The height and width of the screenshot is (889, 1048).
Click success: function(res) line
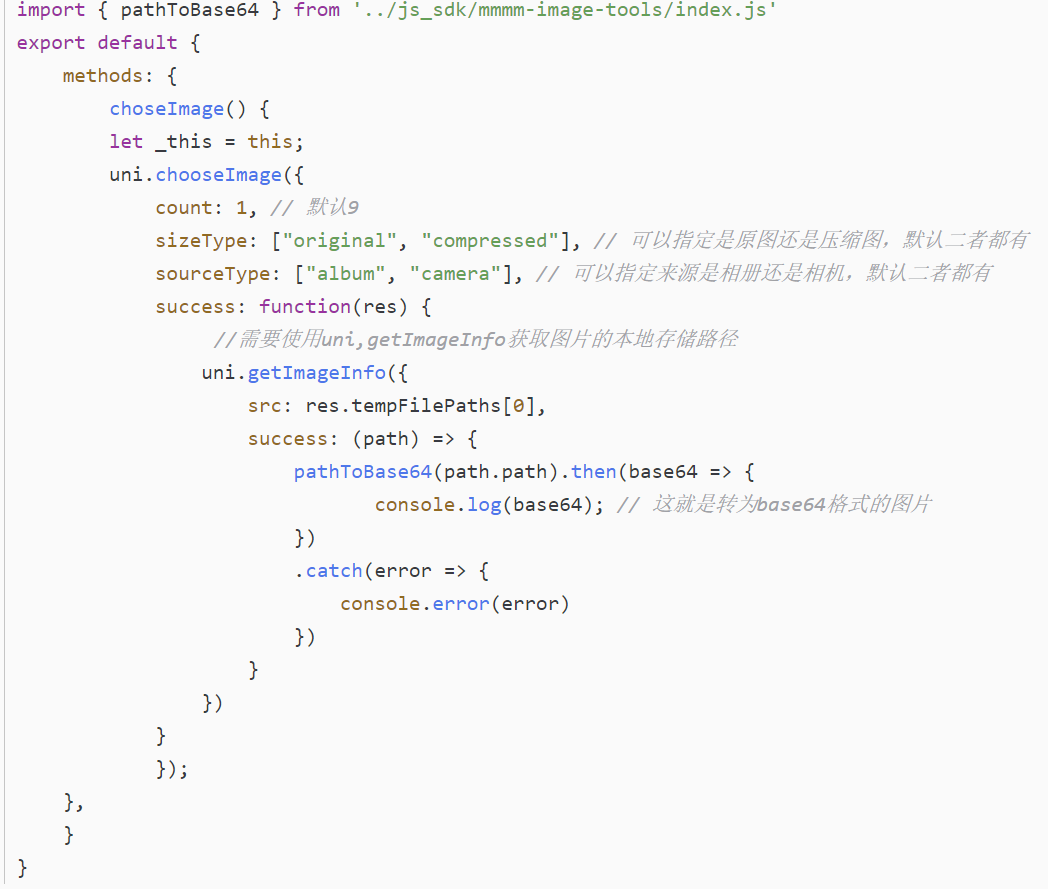(x=293, y=307)
